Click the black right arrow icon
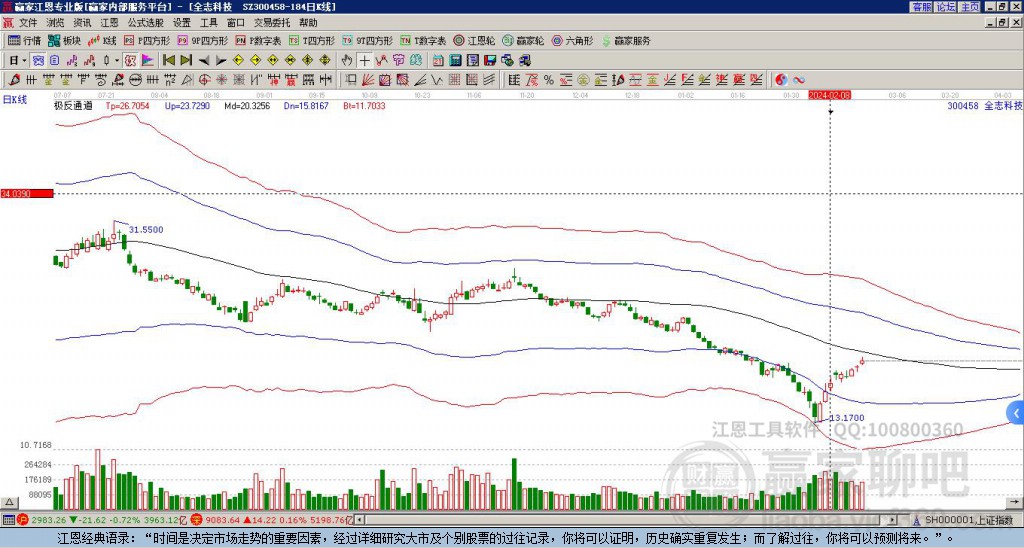The image size is (1024, 548). click(221, 60)
